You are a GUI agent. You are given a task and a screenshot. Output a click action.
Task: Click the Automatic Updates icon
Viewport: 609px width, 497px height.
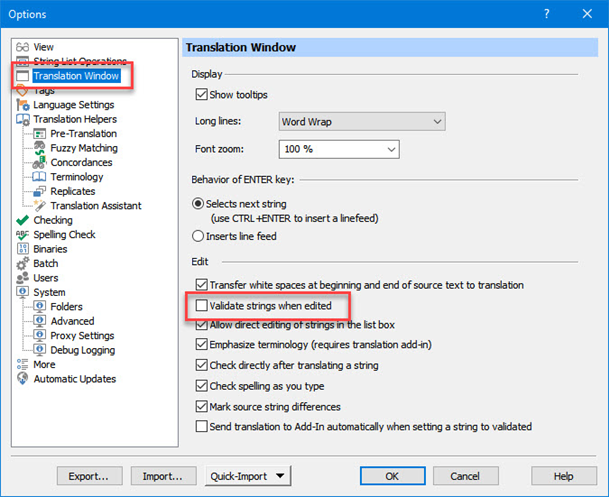click(x=23, y=379)
